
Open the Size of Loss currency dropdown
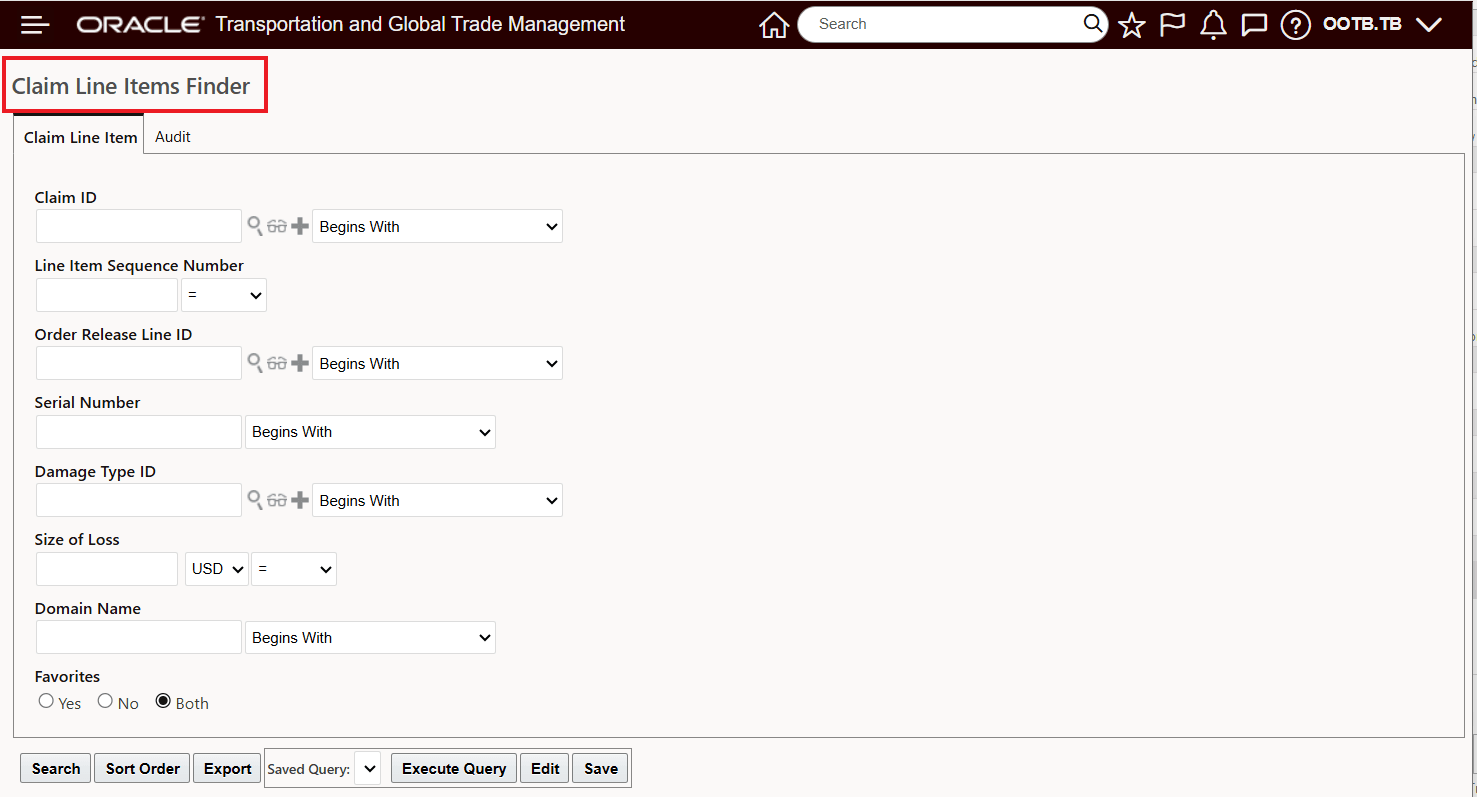(x=216, y=568)
